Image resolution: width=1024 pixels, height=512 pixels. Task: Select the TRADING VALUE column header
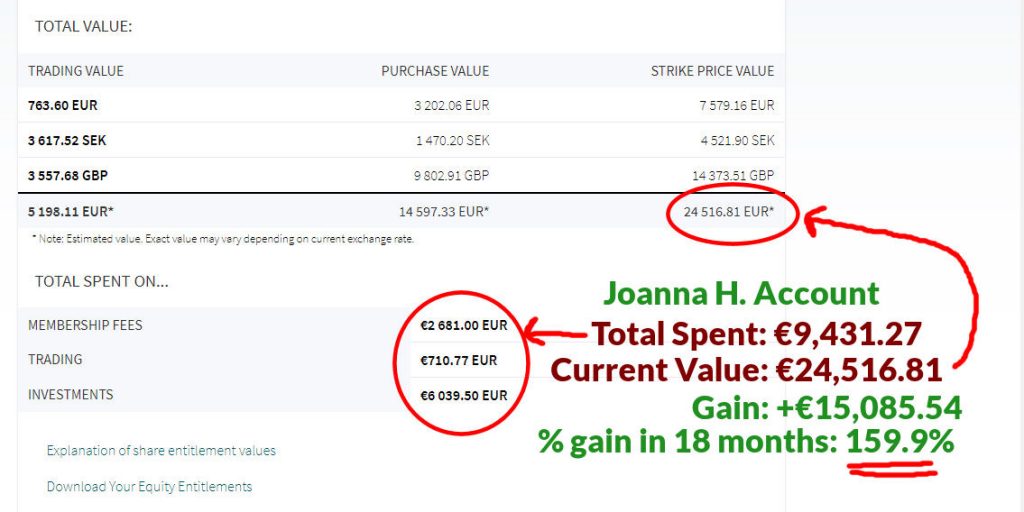tap(76, 71)
